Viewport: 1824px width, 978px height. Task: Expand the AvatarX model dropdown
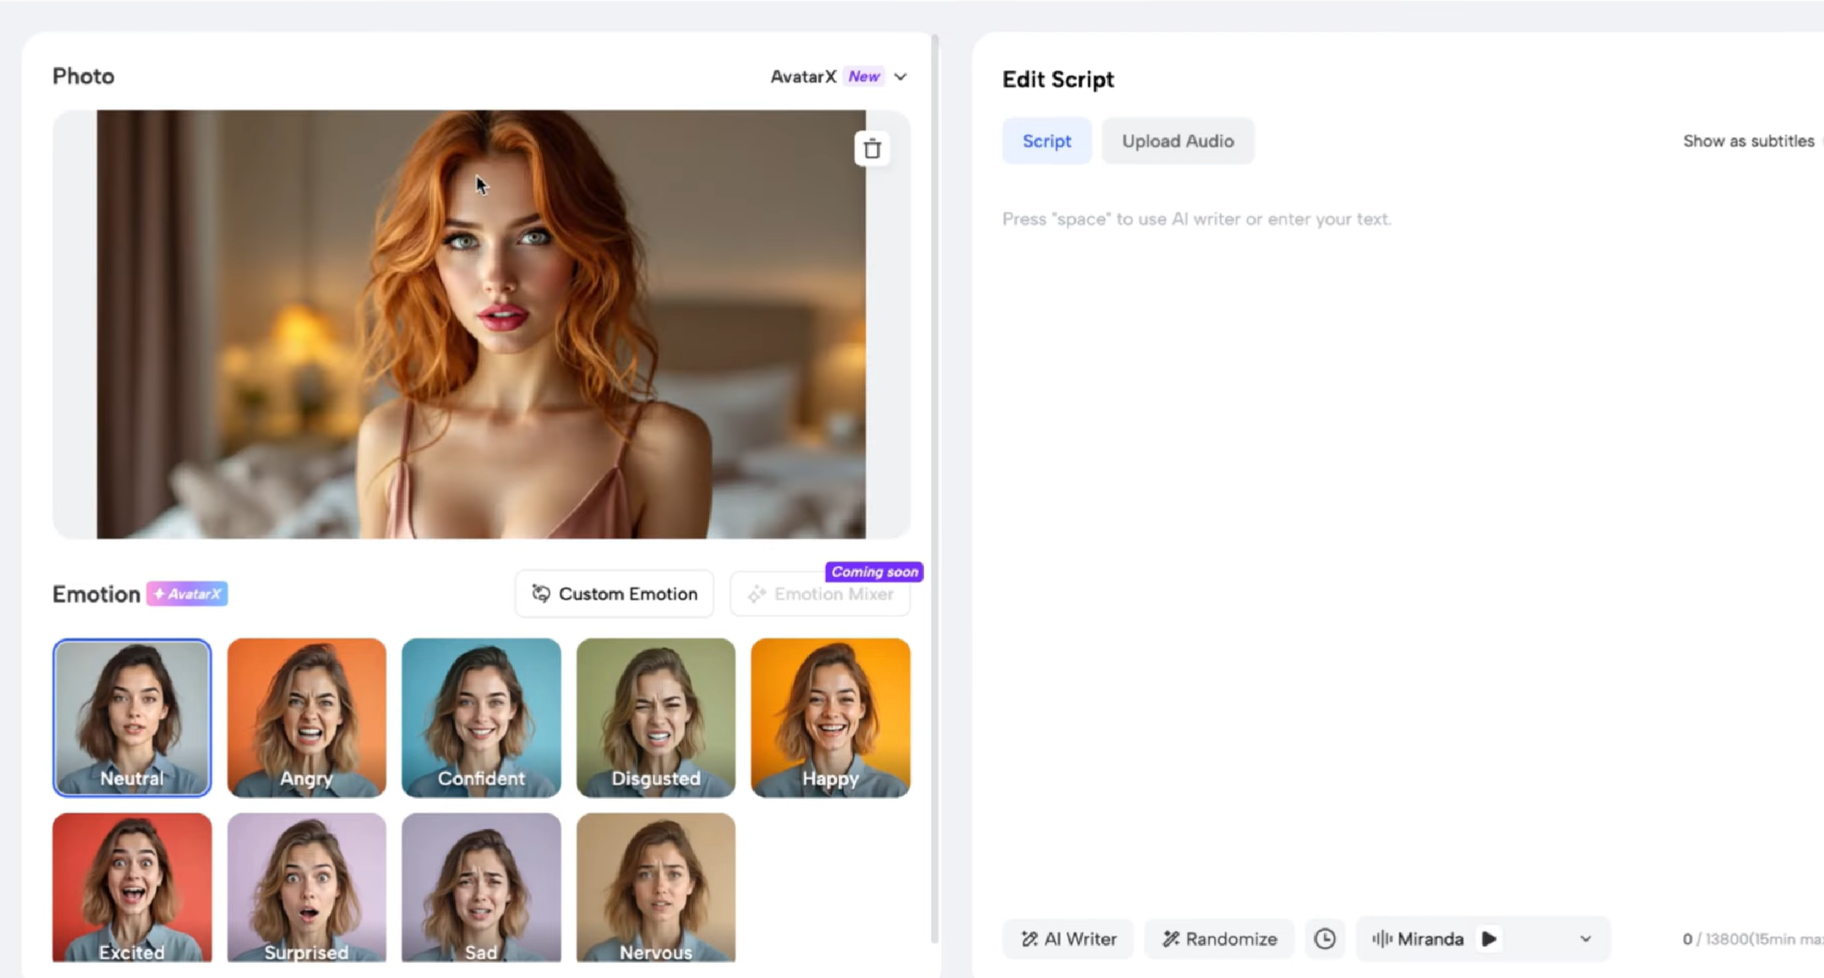tap(900, 76)
